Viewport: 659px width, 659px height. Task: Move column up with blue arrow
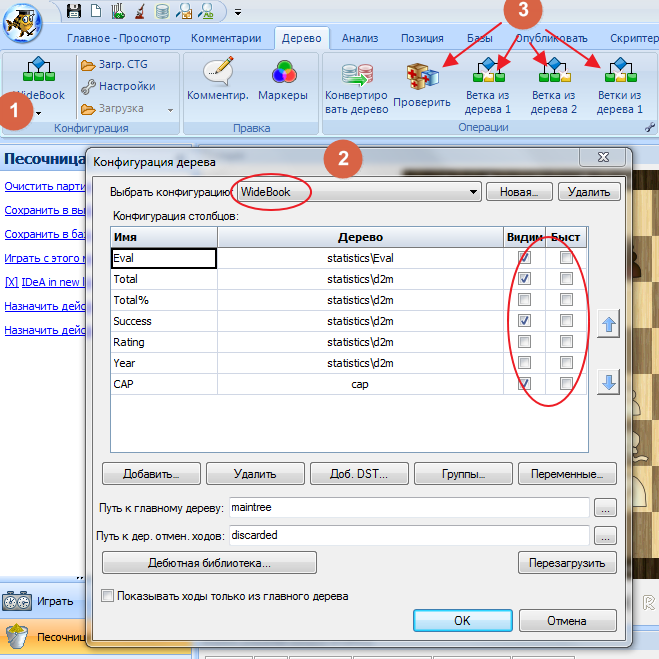click(x=609, y=324)
